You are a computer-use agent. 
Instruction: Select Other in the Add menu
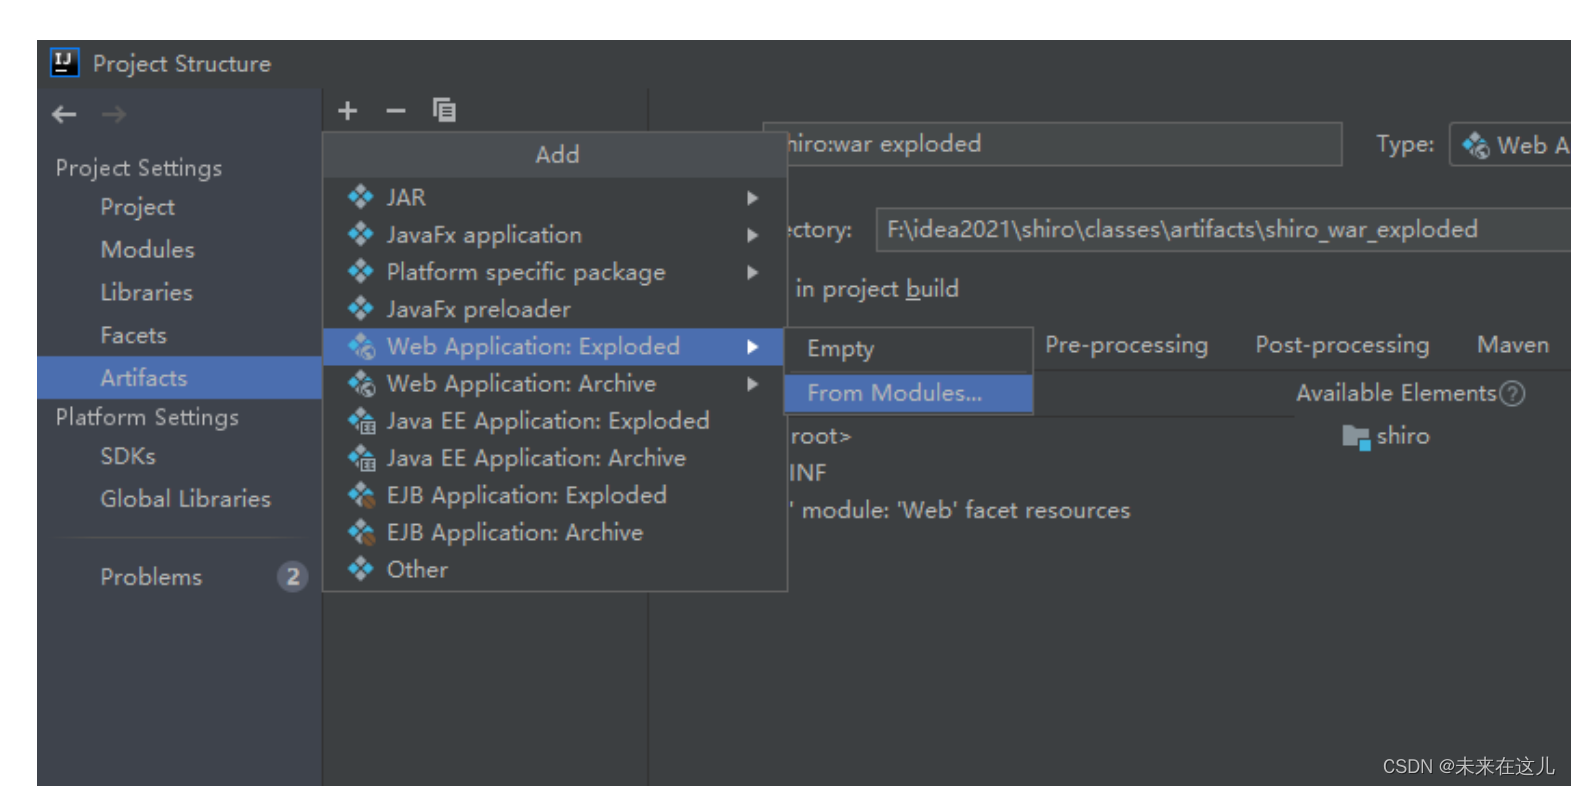coord(554,570)
